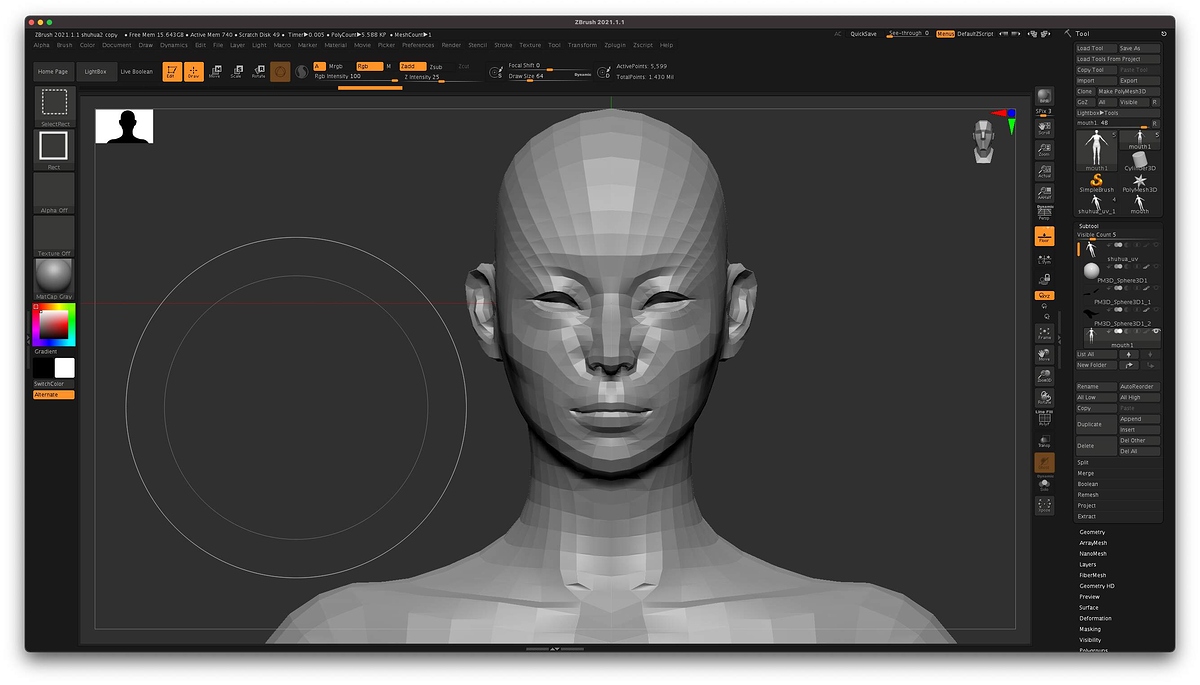Toggle mouth1 subtool eye visibility

tap(1156, 331)
